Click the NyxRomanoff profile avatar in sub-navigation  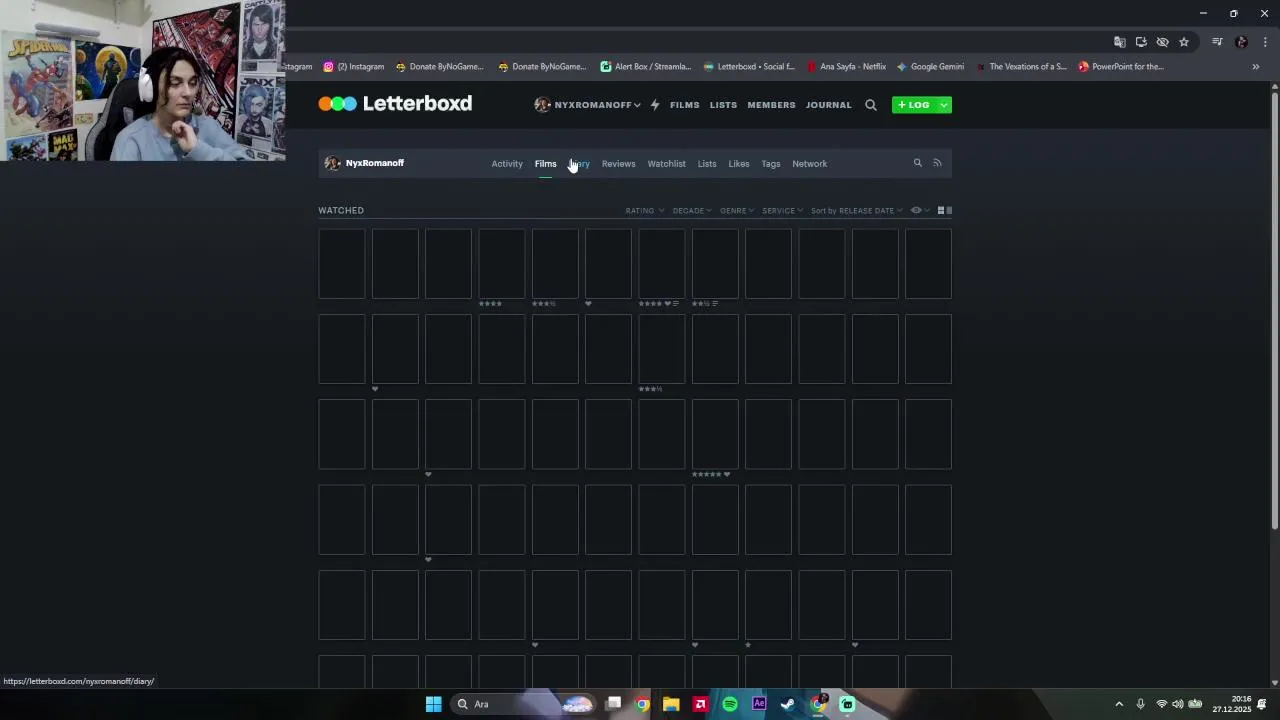(332, 163)
